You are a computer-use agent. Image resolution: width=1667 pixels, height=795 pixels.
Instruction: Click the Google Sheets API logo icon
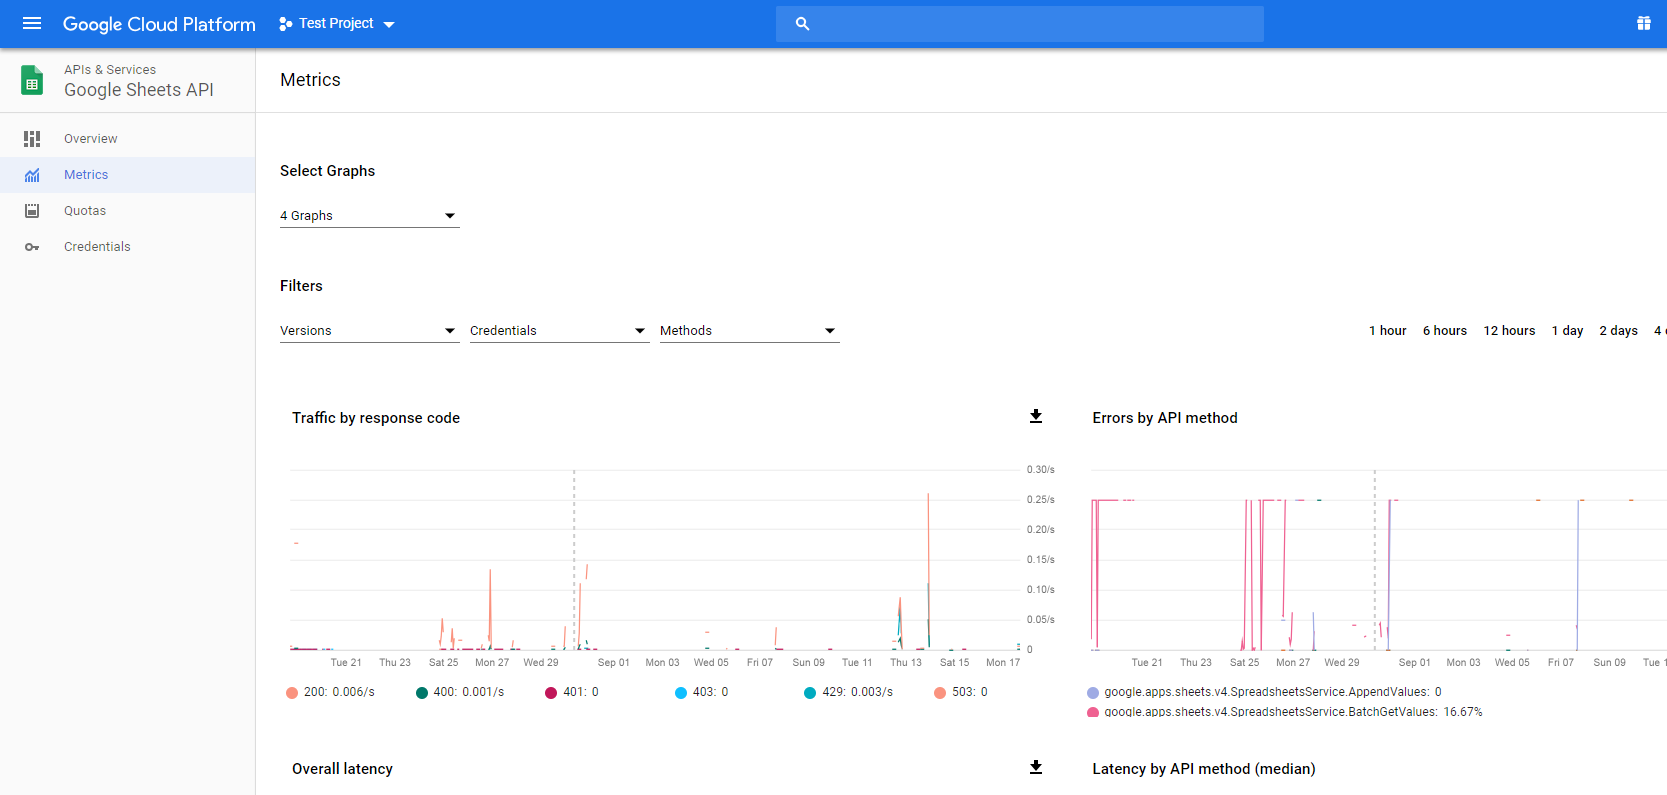tap(32, 81)
